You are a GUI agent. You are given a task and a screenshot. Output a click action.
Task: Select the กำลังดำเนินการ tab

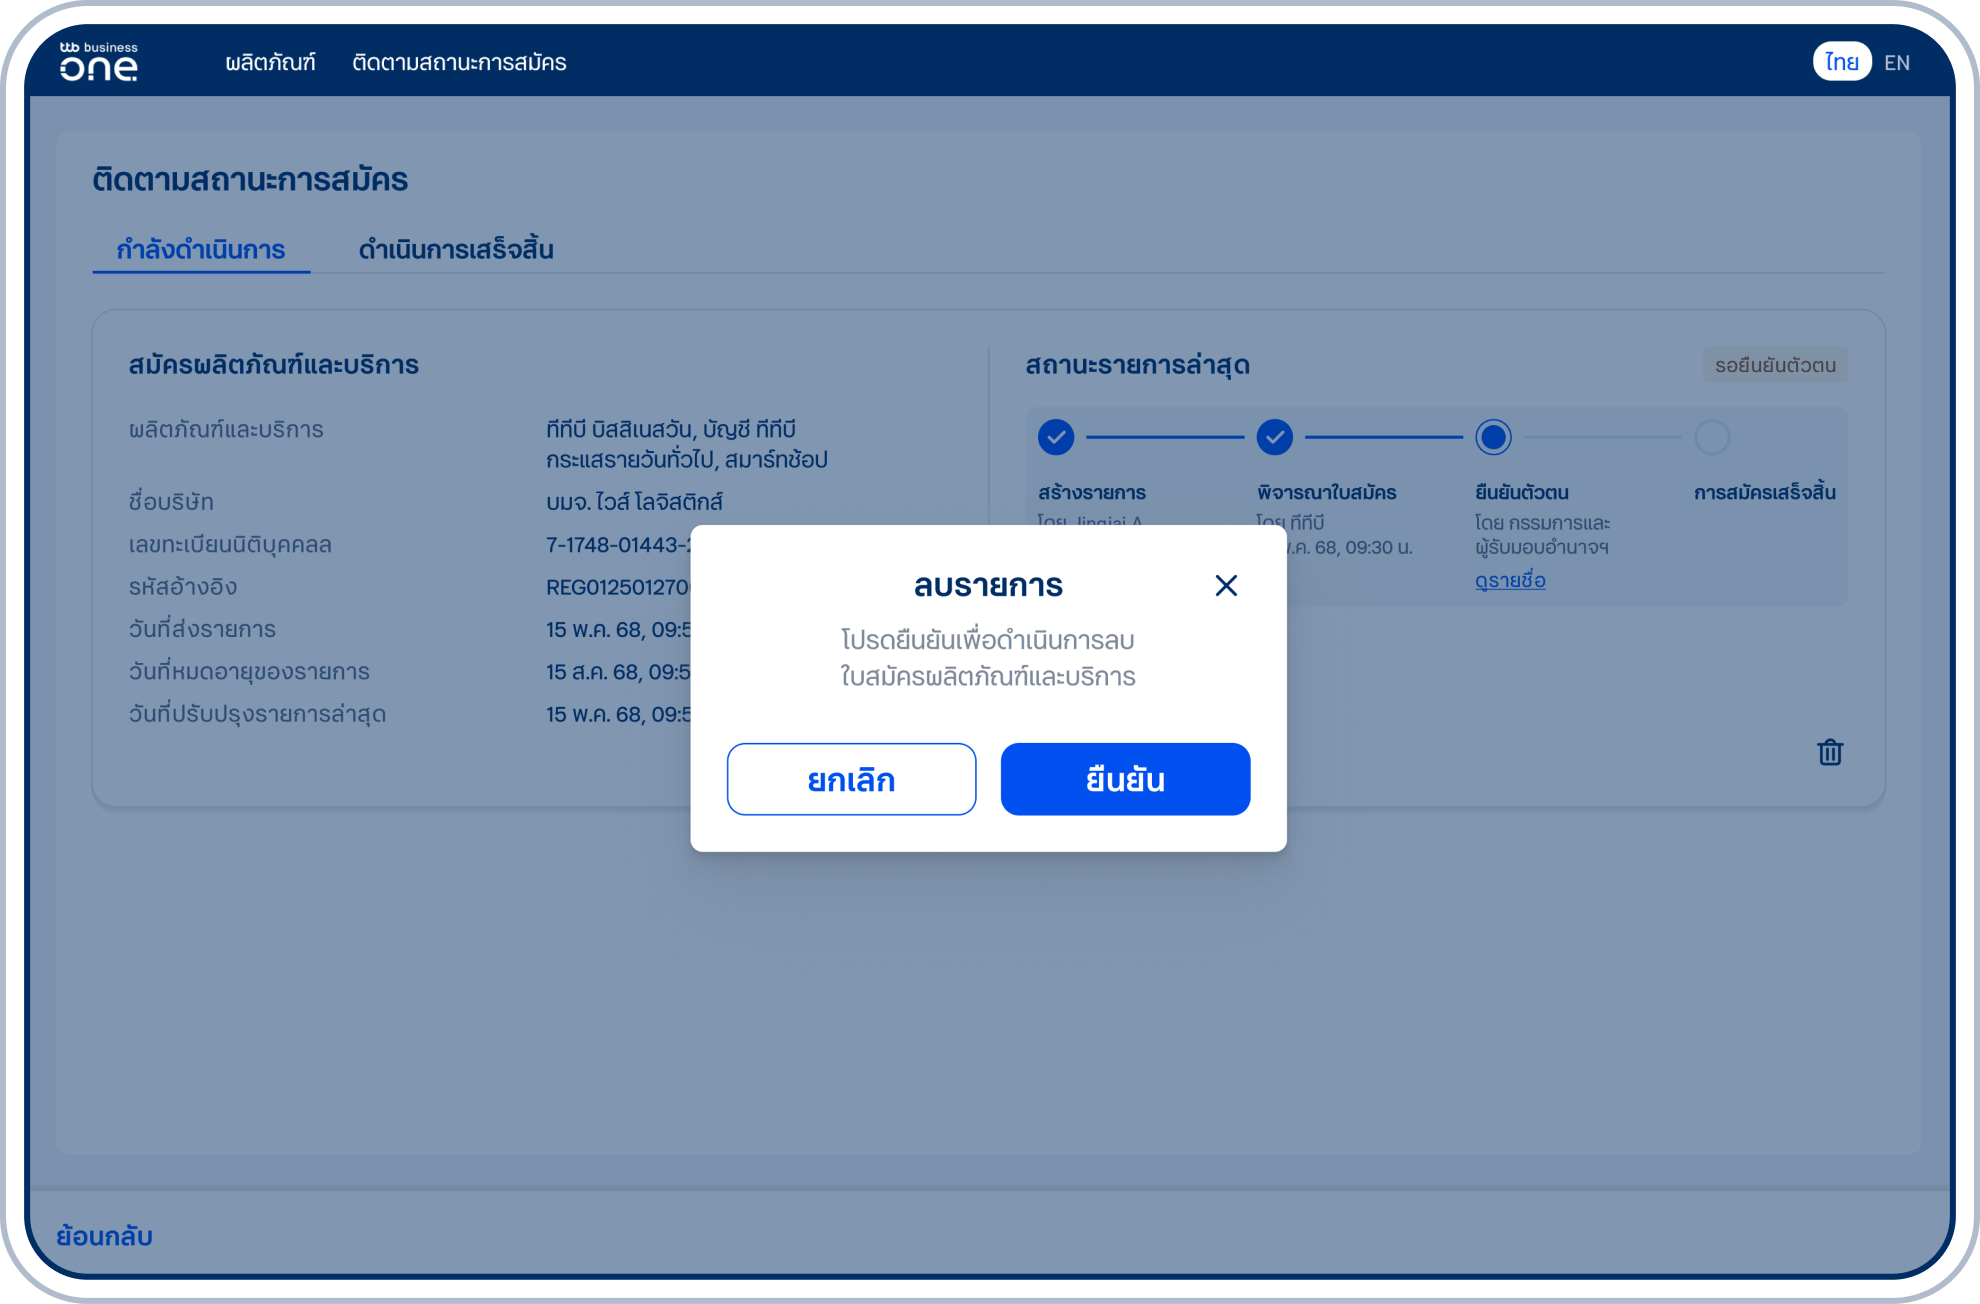201,250
